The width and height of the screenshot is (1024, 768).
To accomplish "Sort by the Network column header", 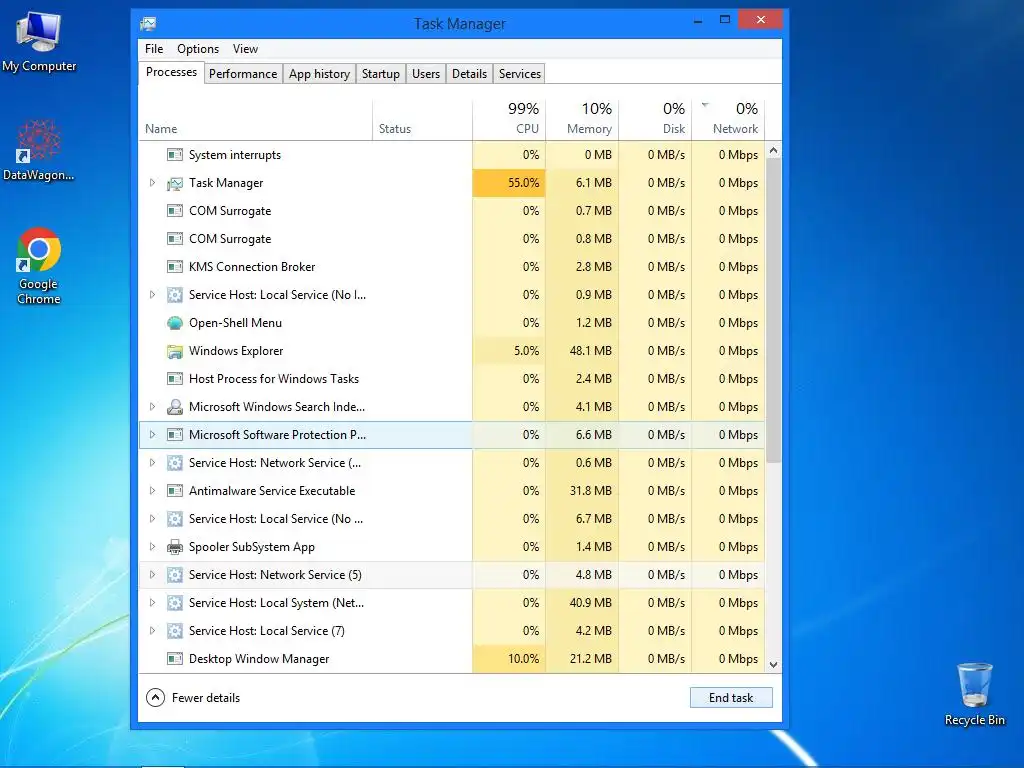I will coord(728,120).
